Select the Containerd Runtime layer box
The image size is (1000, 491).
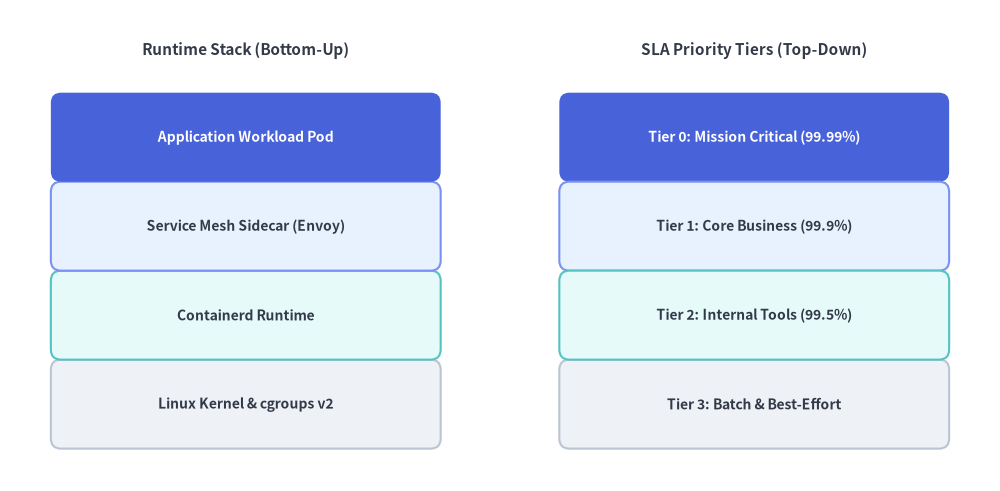pyautogui.click(x=246, y=315)
